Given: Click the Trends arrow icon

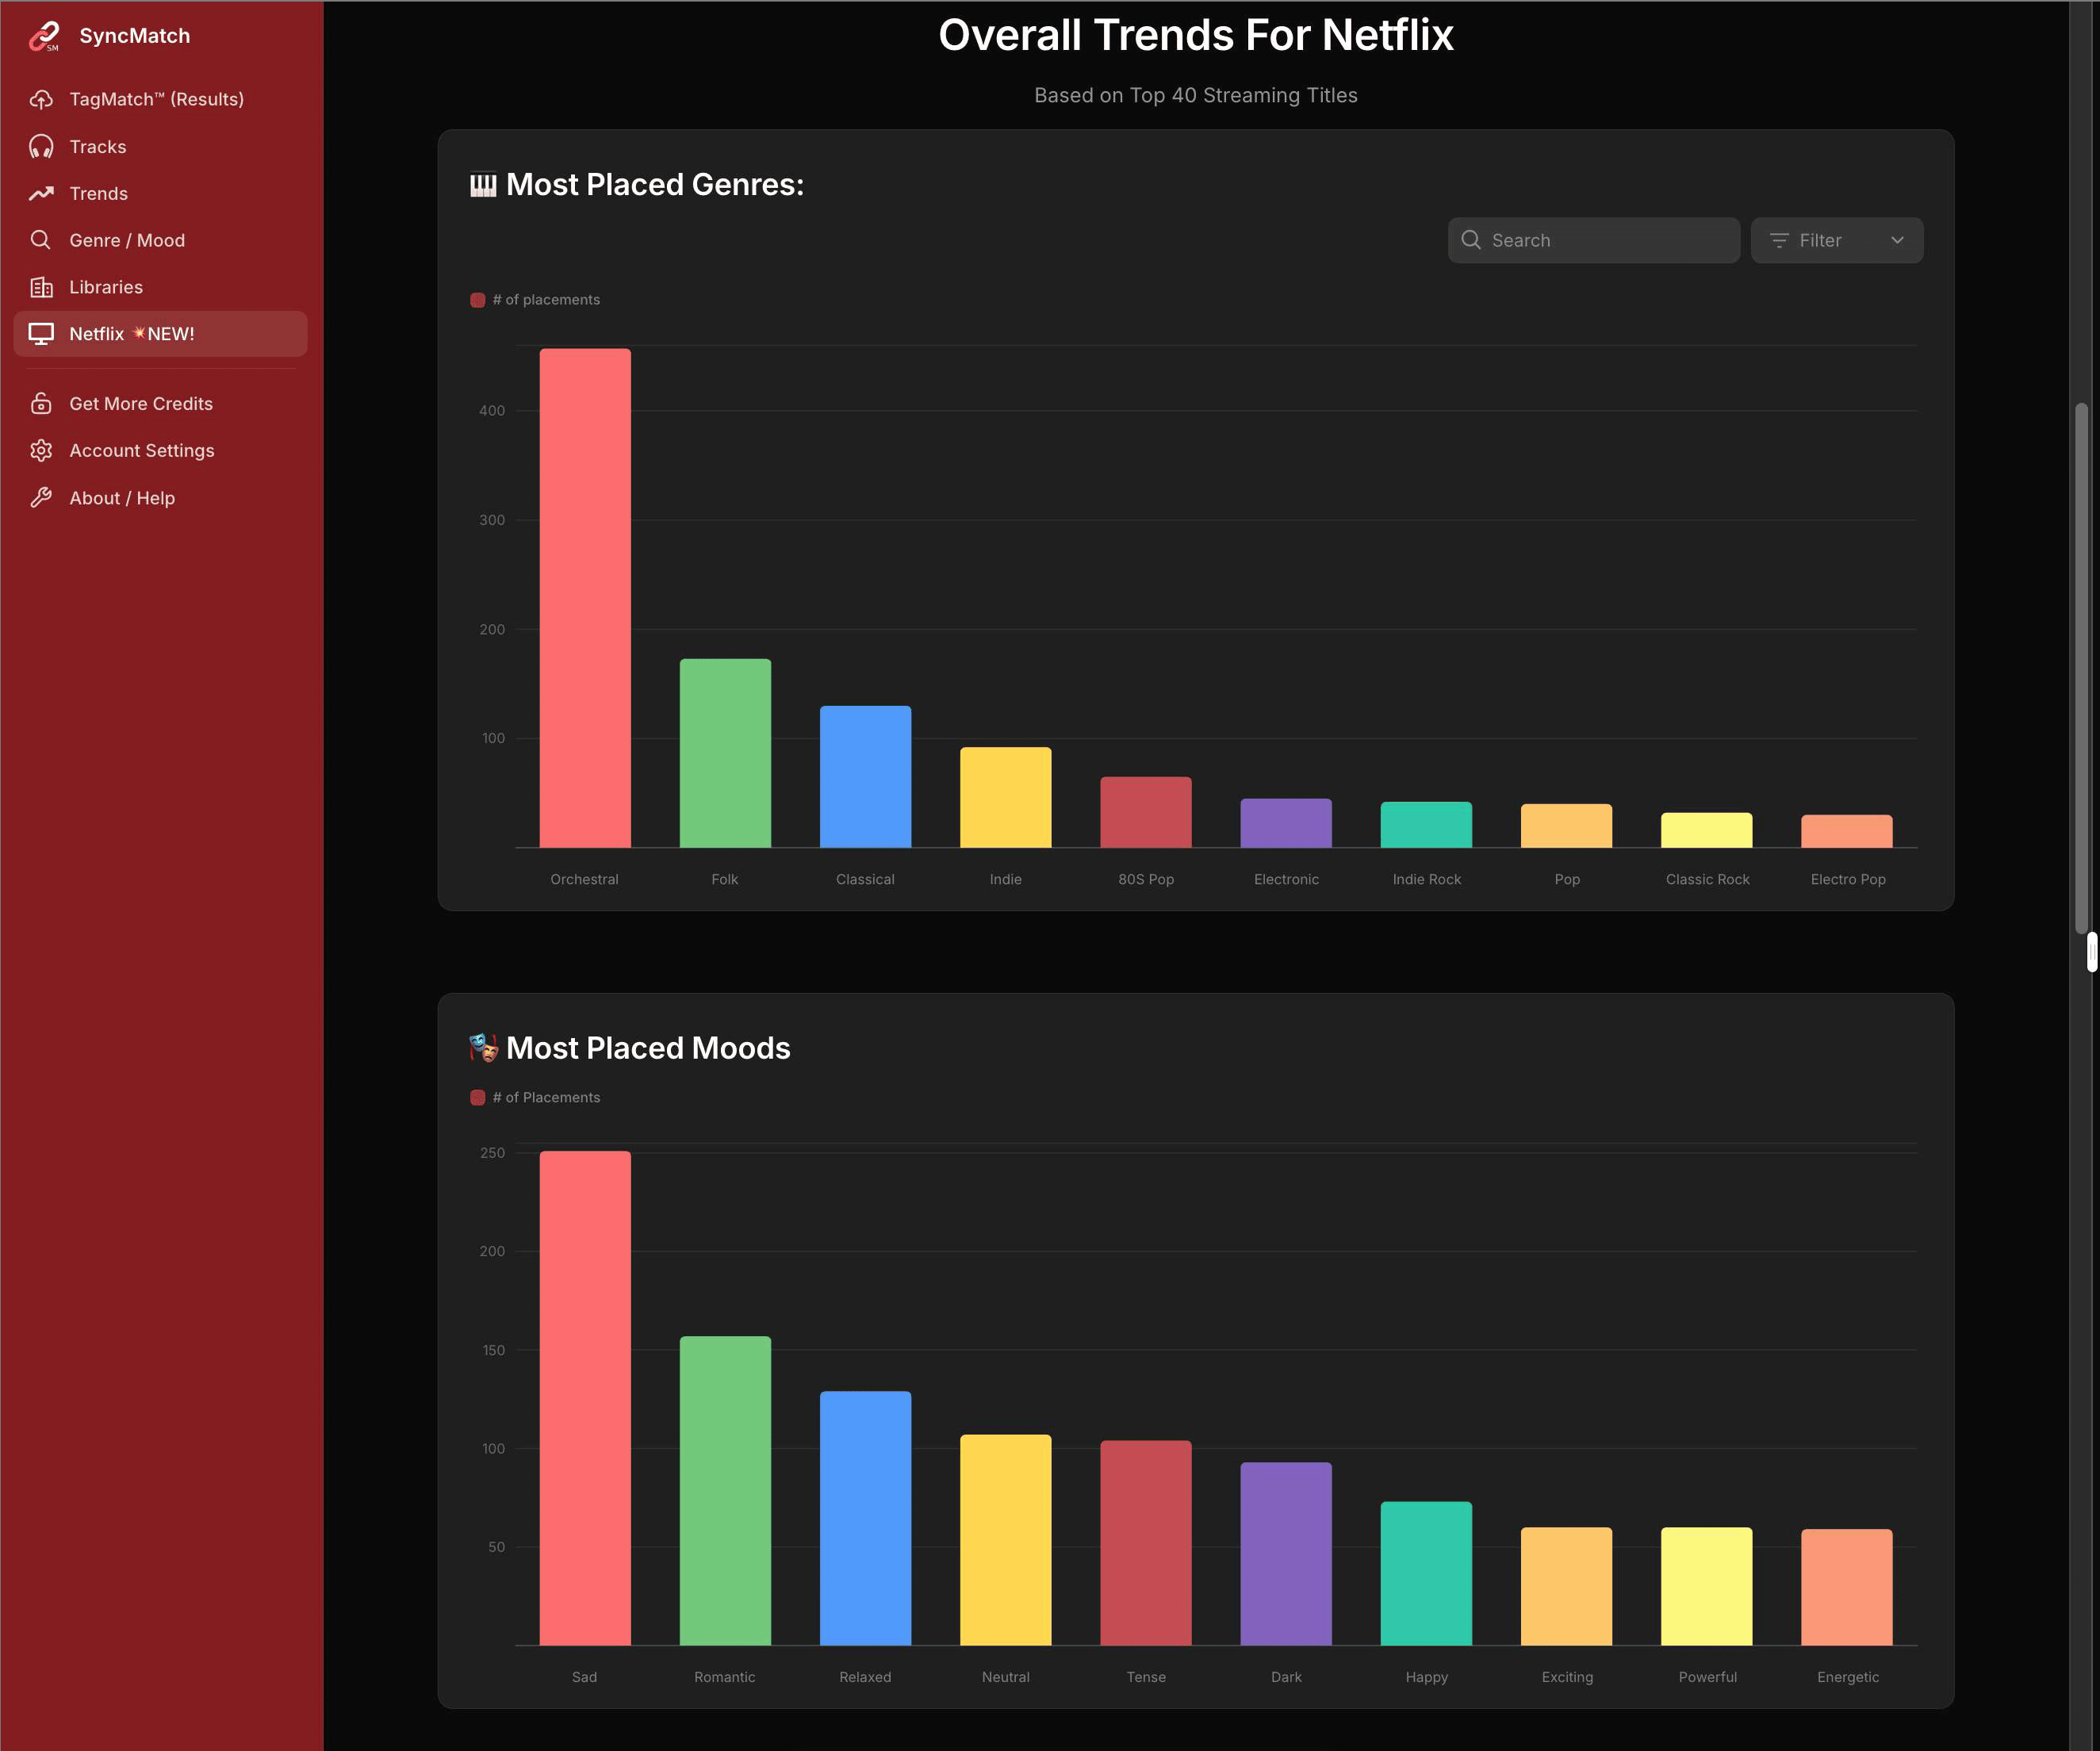Looking at the screenshot, I should pyautogui.click(x=41, y=194).
